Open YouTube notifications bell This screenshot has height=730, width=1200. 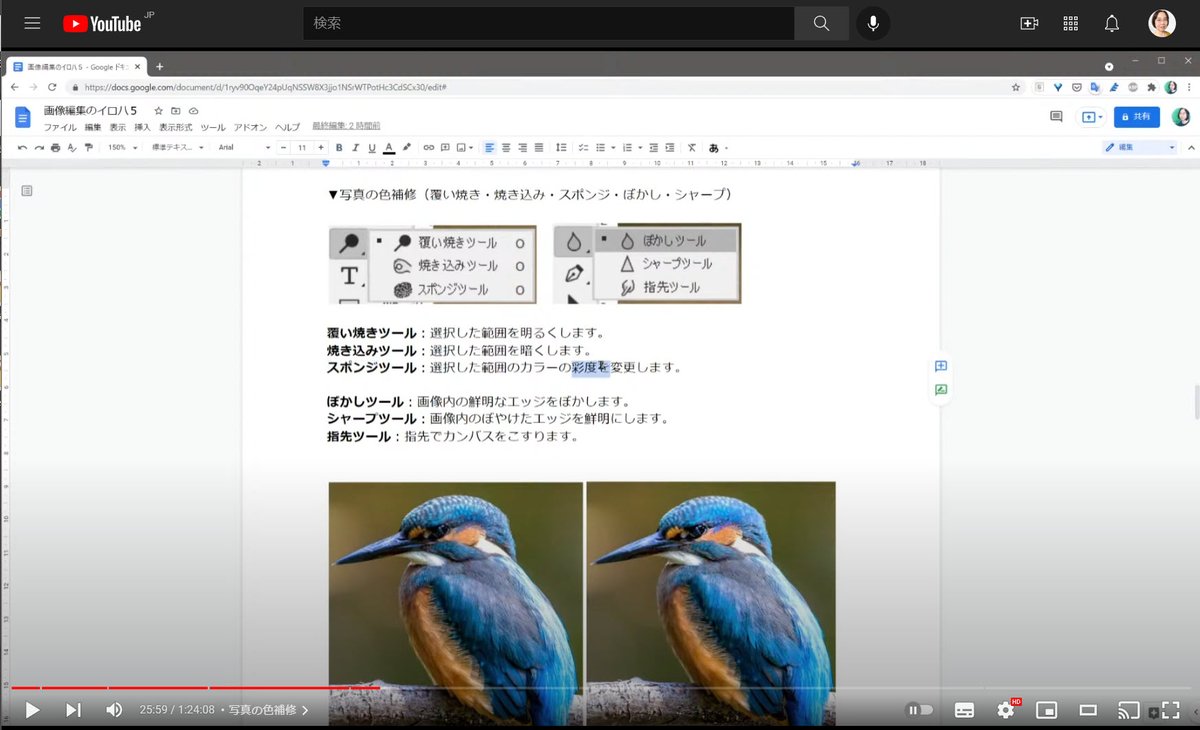1112,23
